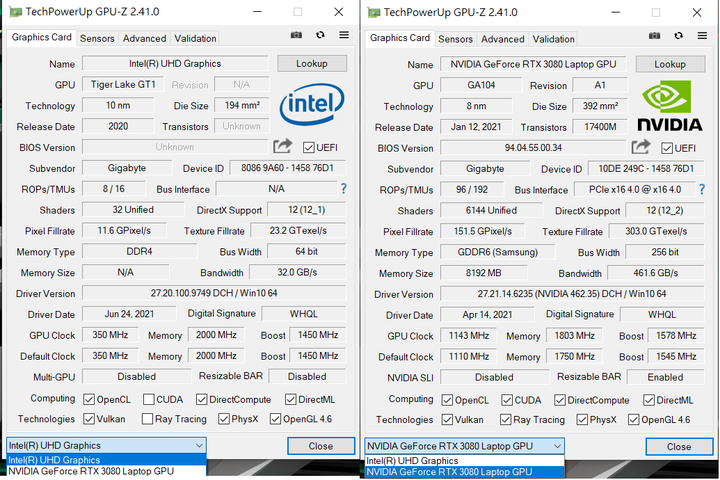Image resolution: width=720 pixels, height=480 pixels.
Task: Click the screenshot camera icon in NVIDIA window
Action: (654, 36)
